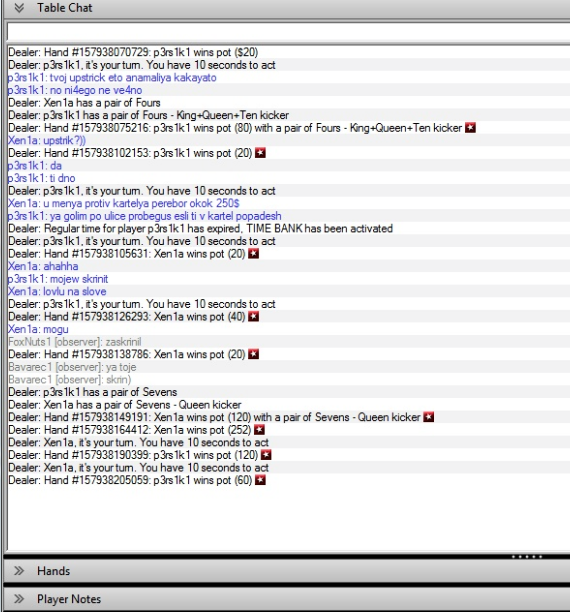Open the Table Chat panel header
The width and height of the screenshot is (570, 612).
pyautogui.click(x=287, y=8)
